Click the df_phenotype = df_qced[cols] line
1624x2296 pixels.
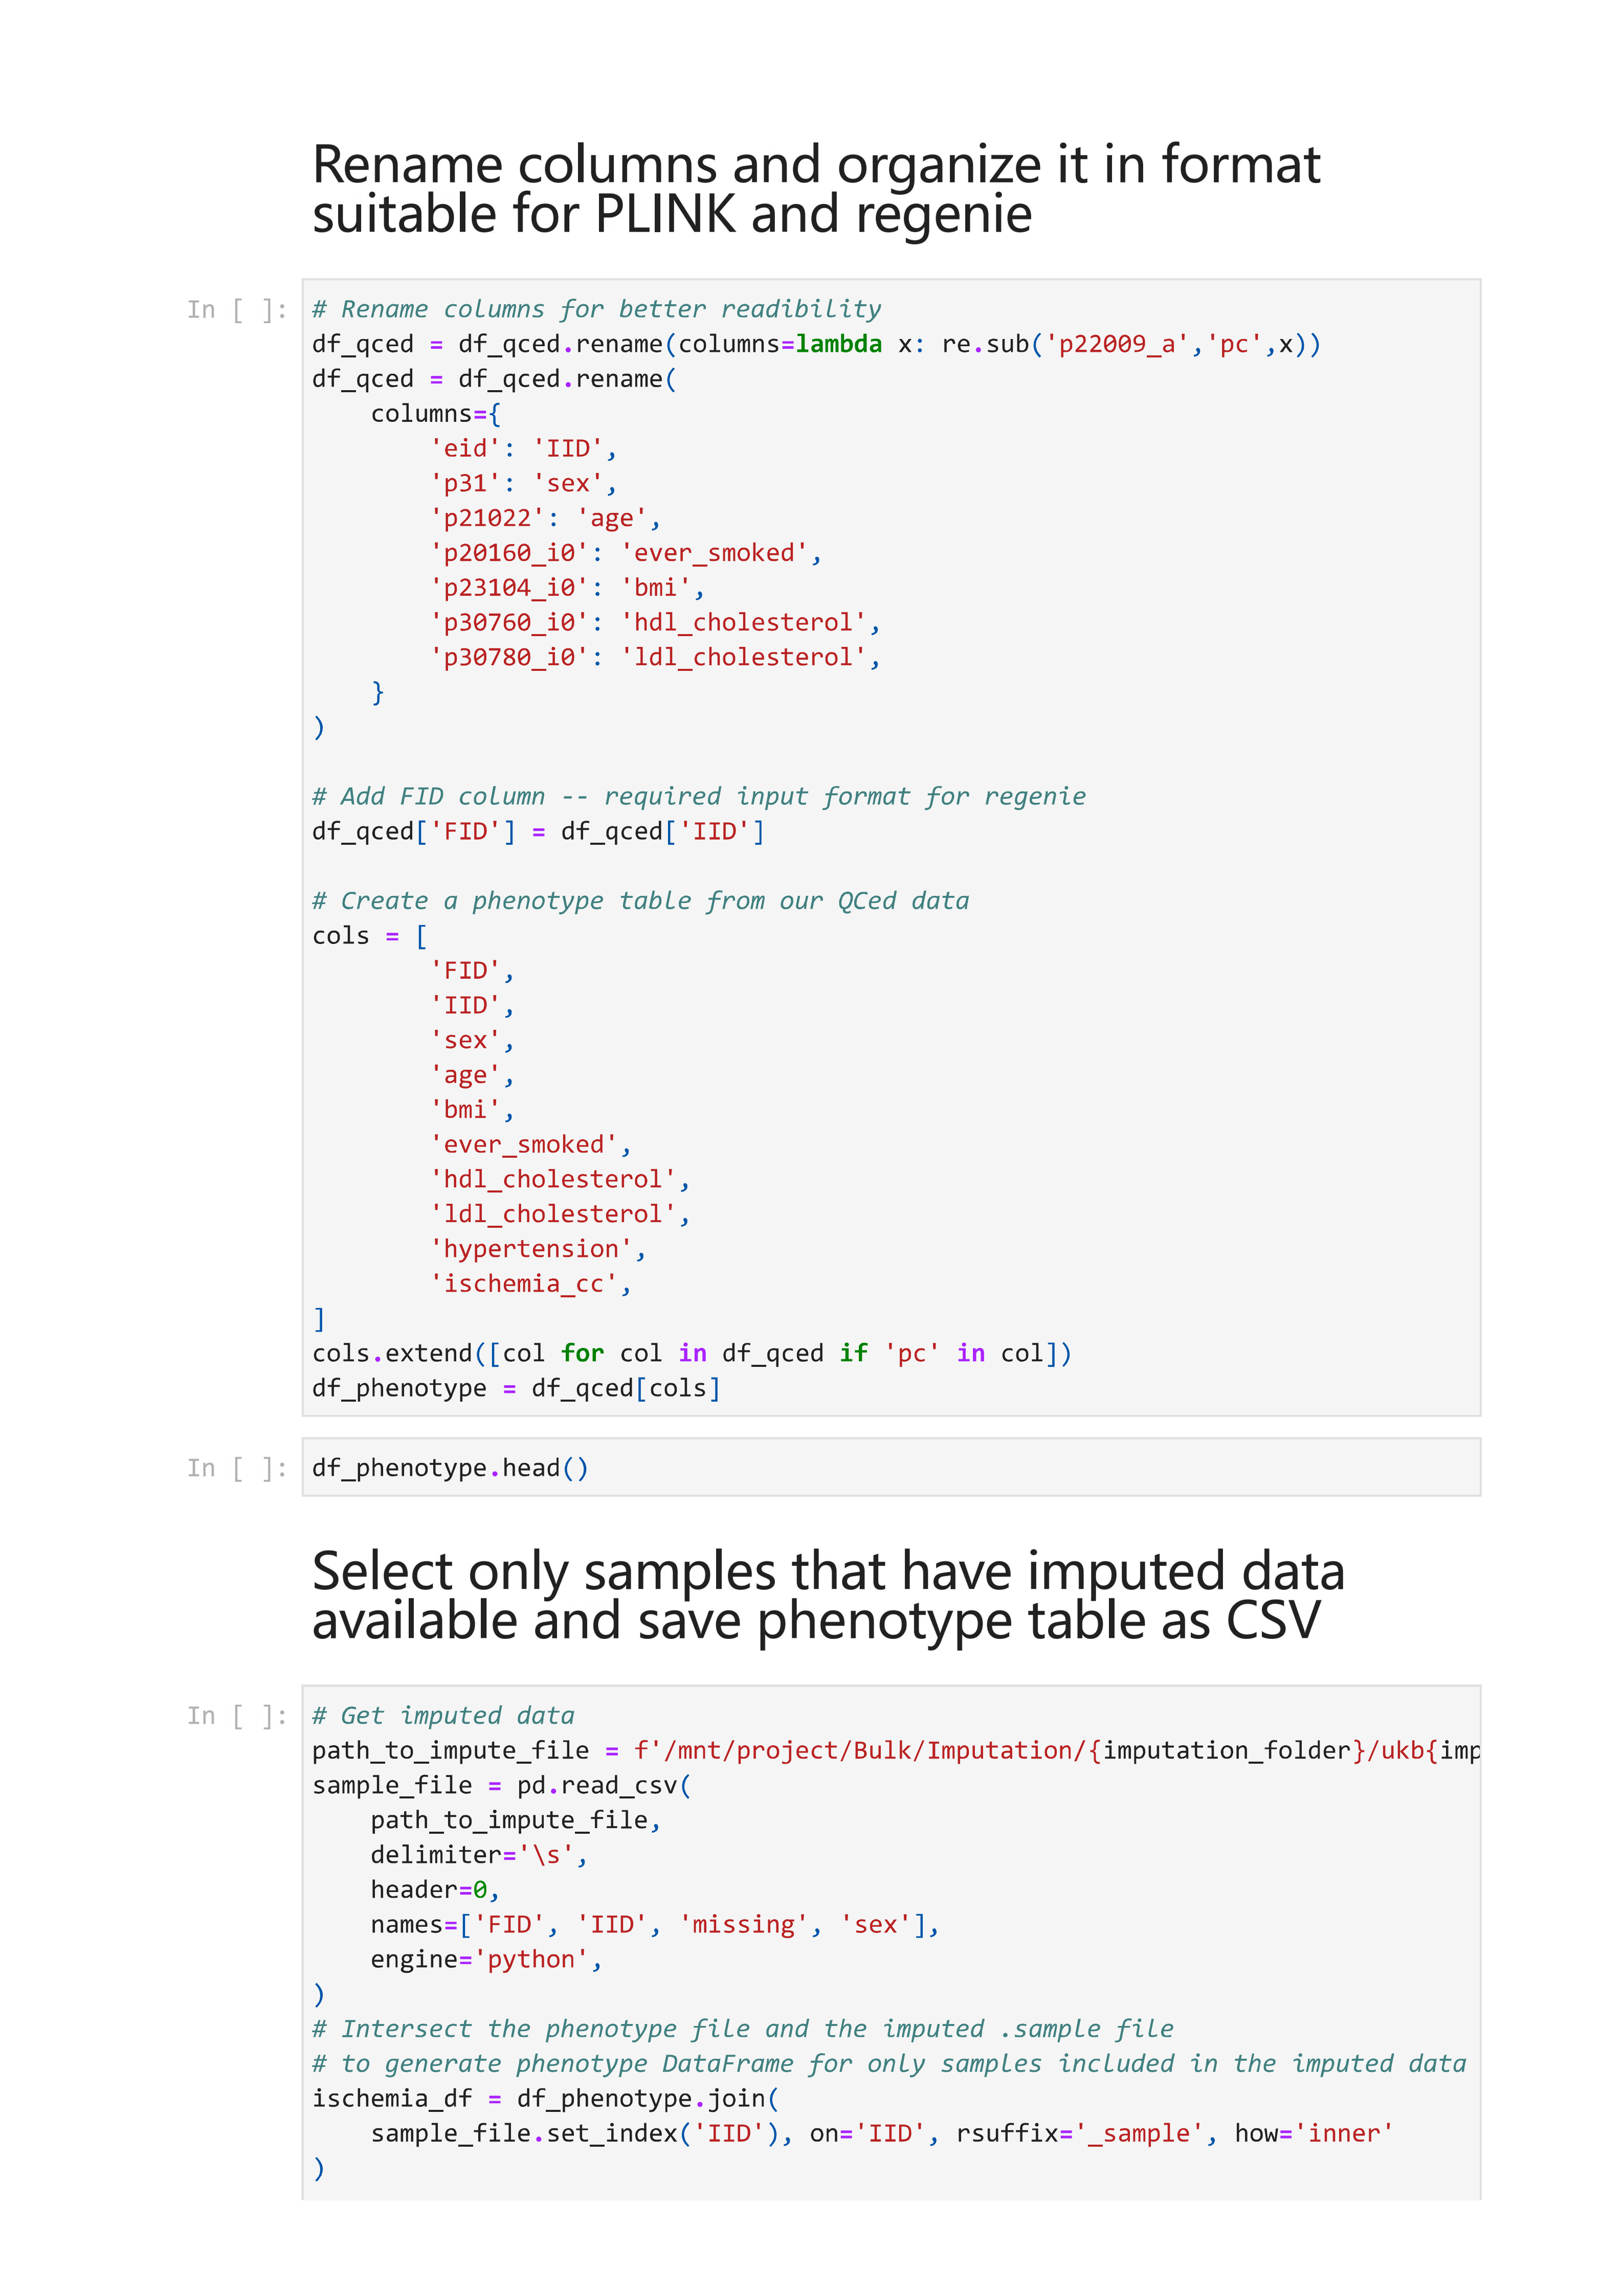515,1389
